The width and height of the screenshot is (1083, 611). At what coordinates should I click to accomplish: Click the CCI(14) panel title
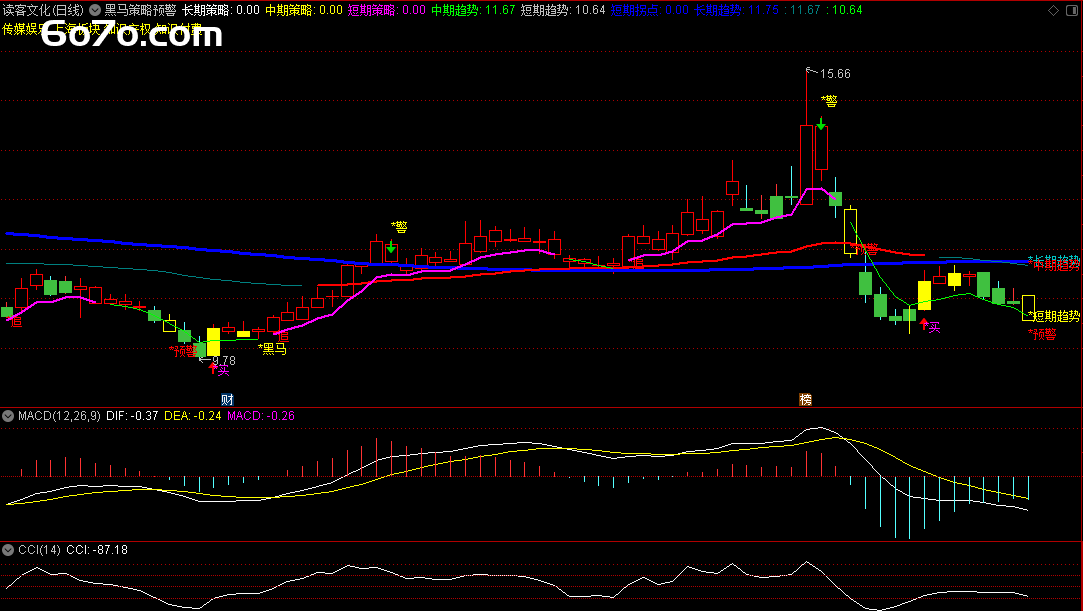(39, 550)
